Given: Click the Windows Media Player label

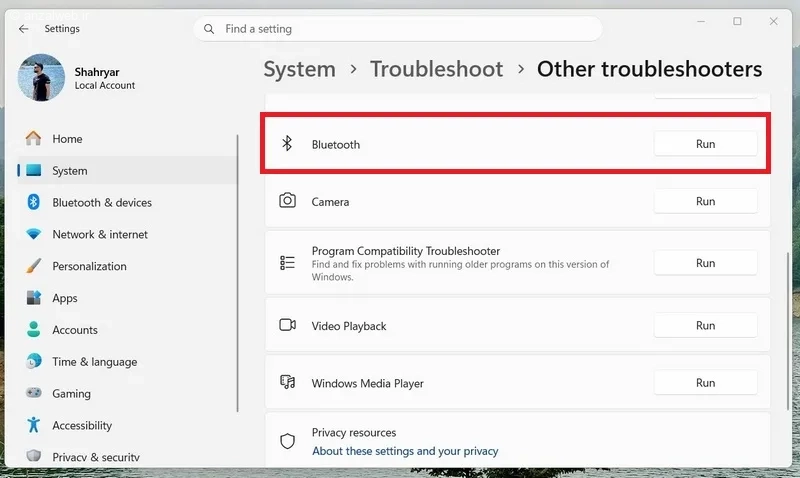Looking at the screenshot, I should coord(367,383).
